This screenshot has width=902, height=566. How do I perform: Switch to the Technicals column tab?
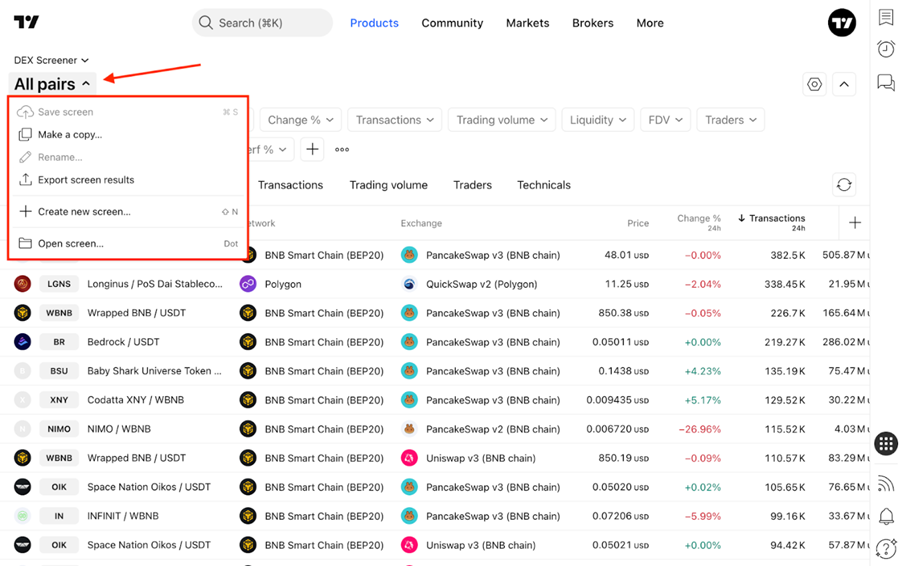[544, 185]
